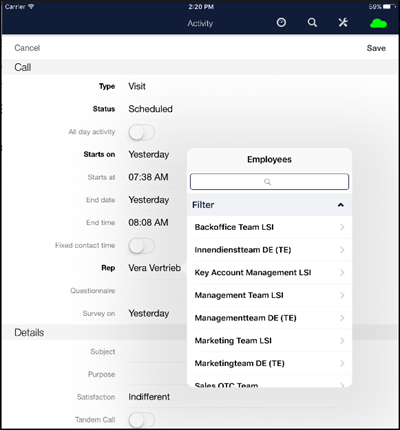Focus the Employees search field
The width and height of the screenshot is (400, 430).
pos(269,182)
